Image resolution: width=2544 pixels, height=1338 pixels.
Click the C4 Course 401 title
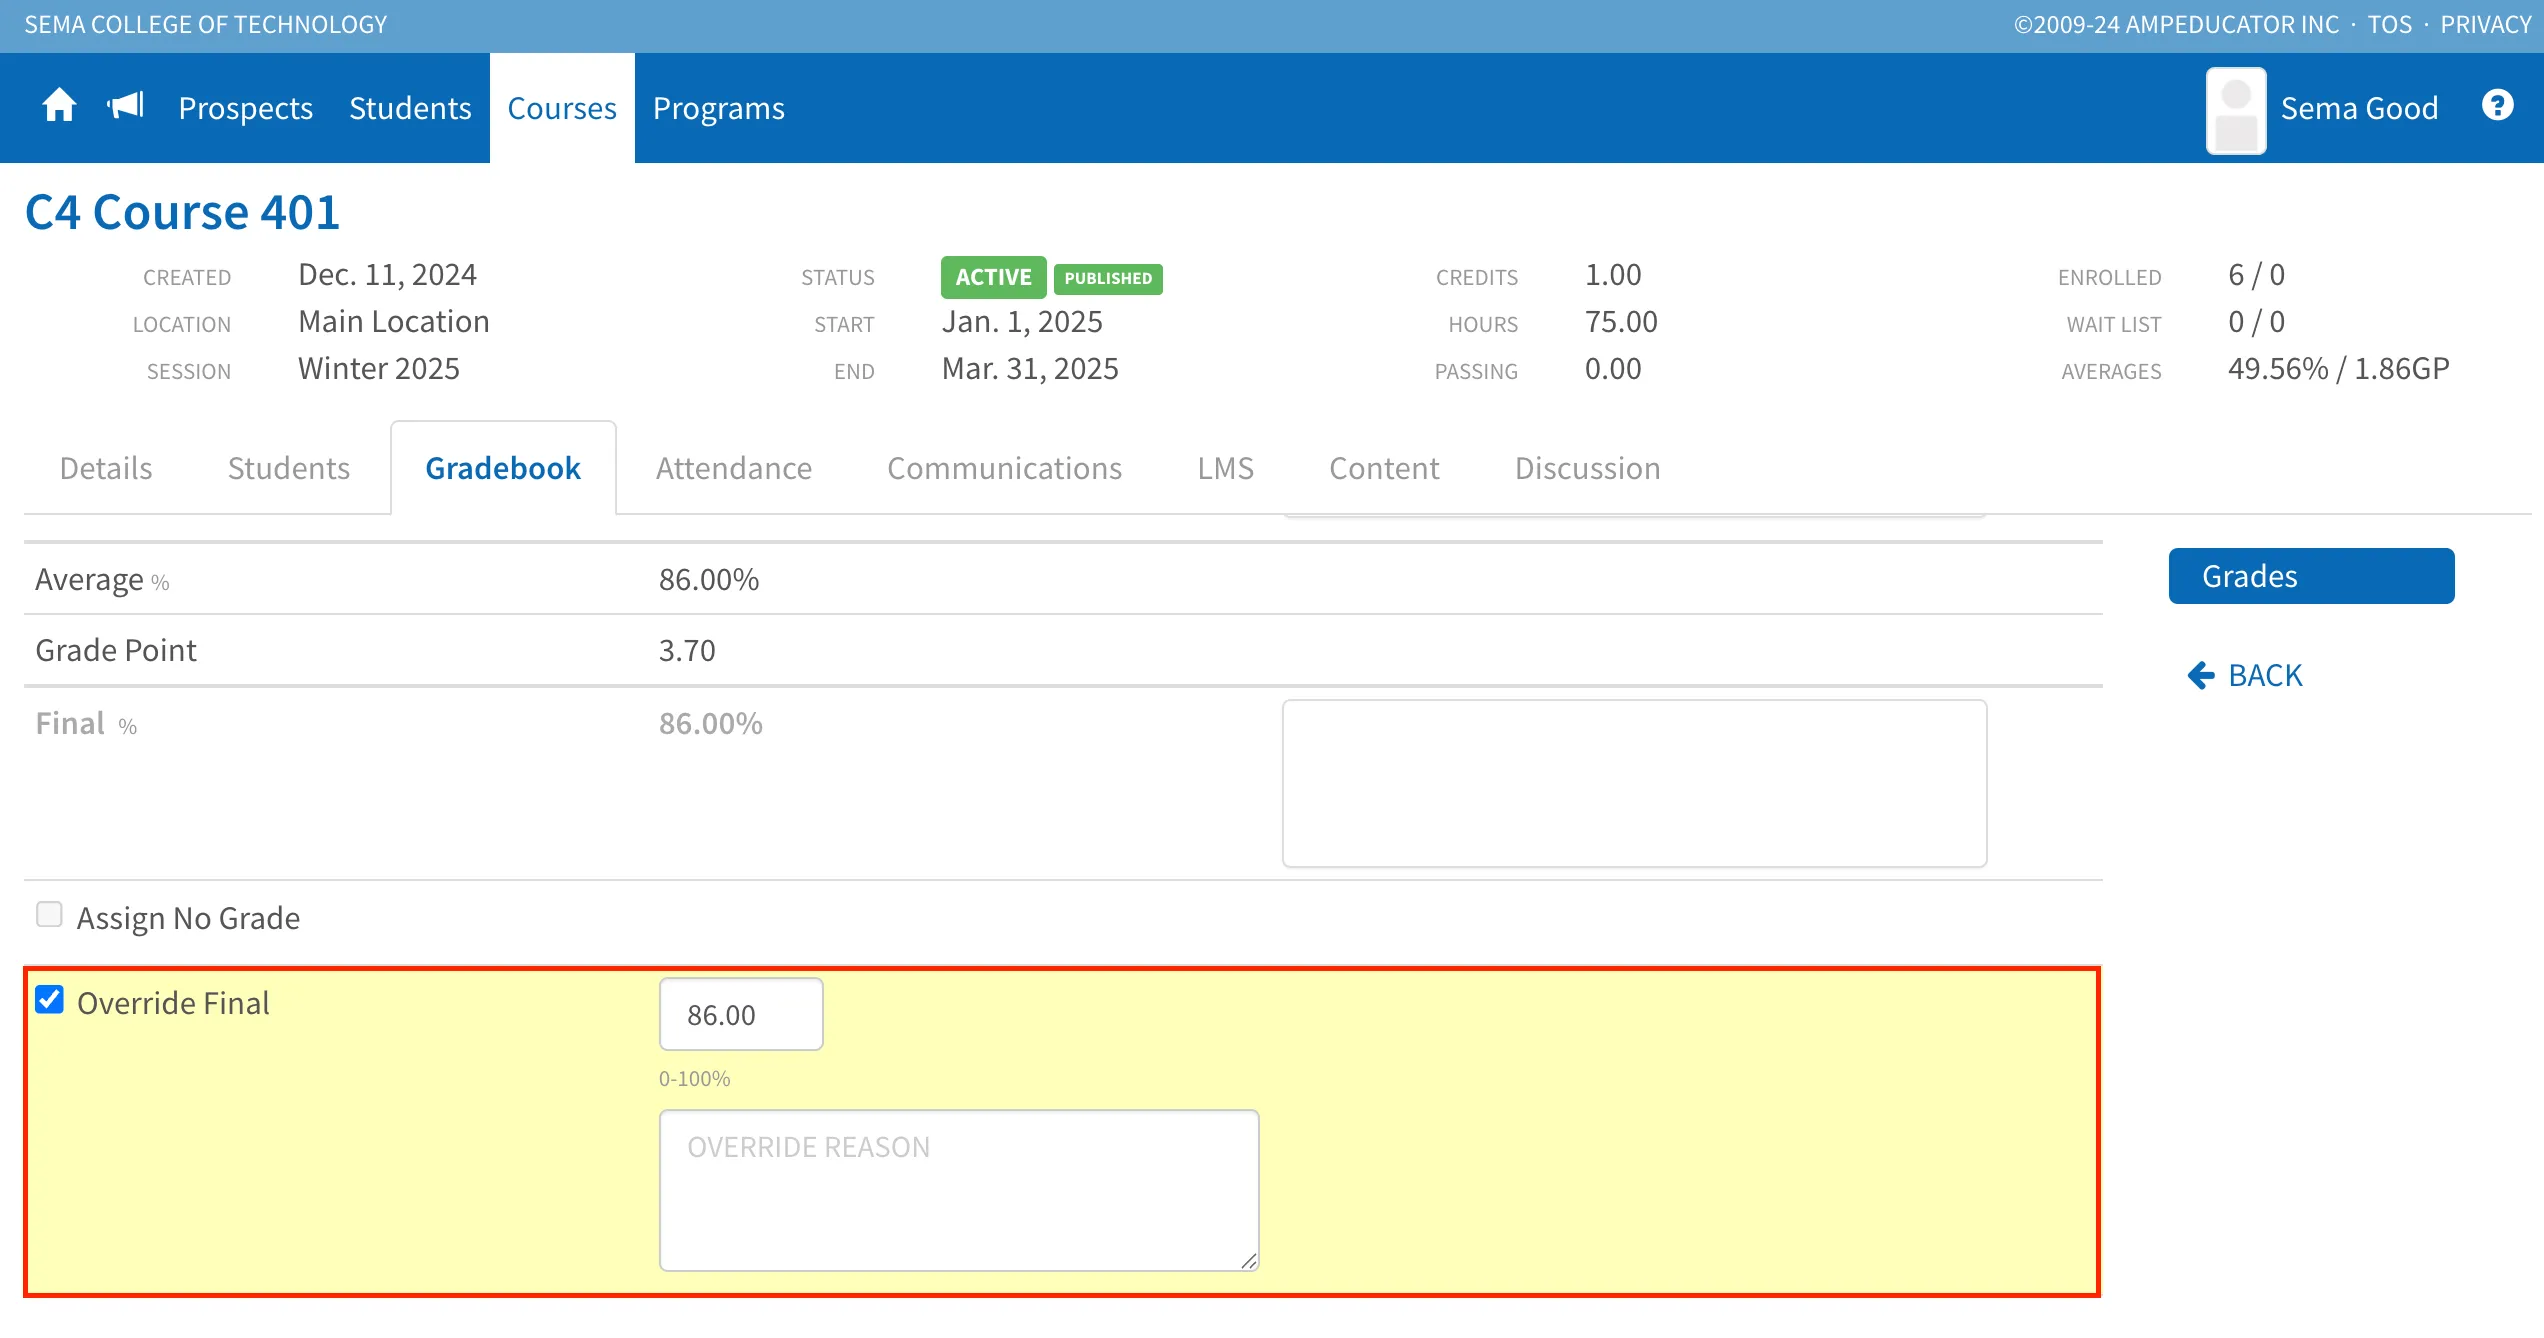(x=182, y=212)
